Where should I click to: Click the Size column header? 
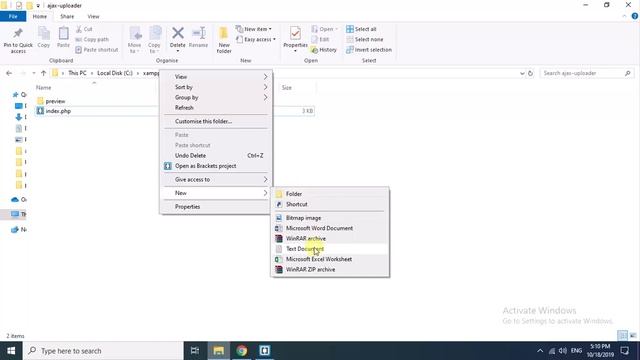pos(287,87)
